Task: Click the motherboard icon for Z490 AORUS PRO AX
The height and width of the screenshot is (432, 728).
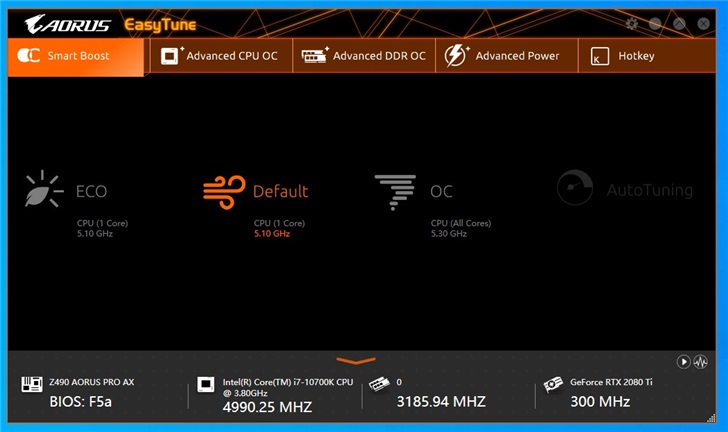Action: click(32, 384)
